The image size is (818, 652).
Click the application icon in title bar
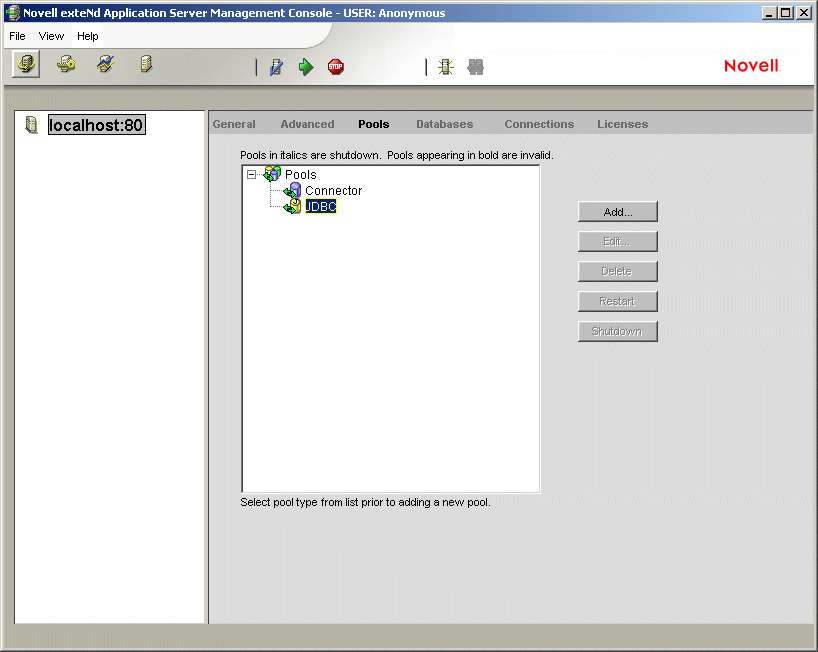pyautogui.click(x=13, y=13)
